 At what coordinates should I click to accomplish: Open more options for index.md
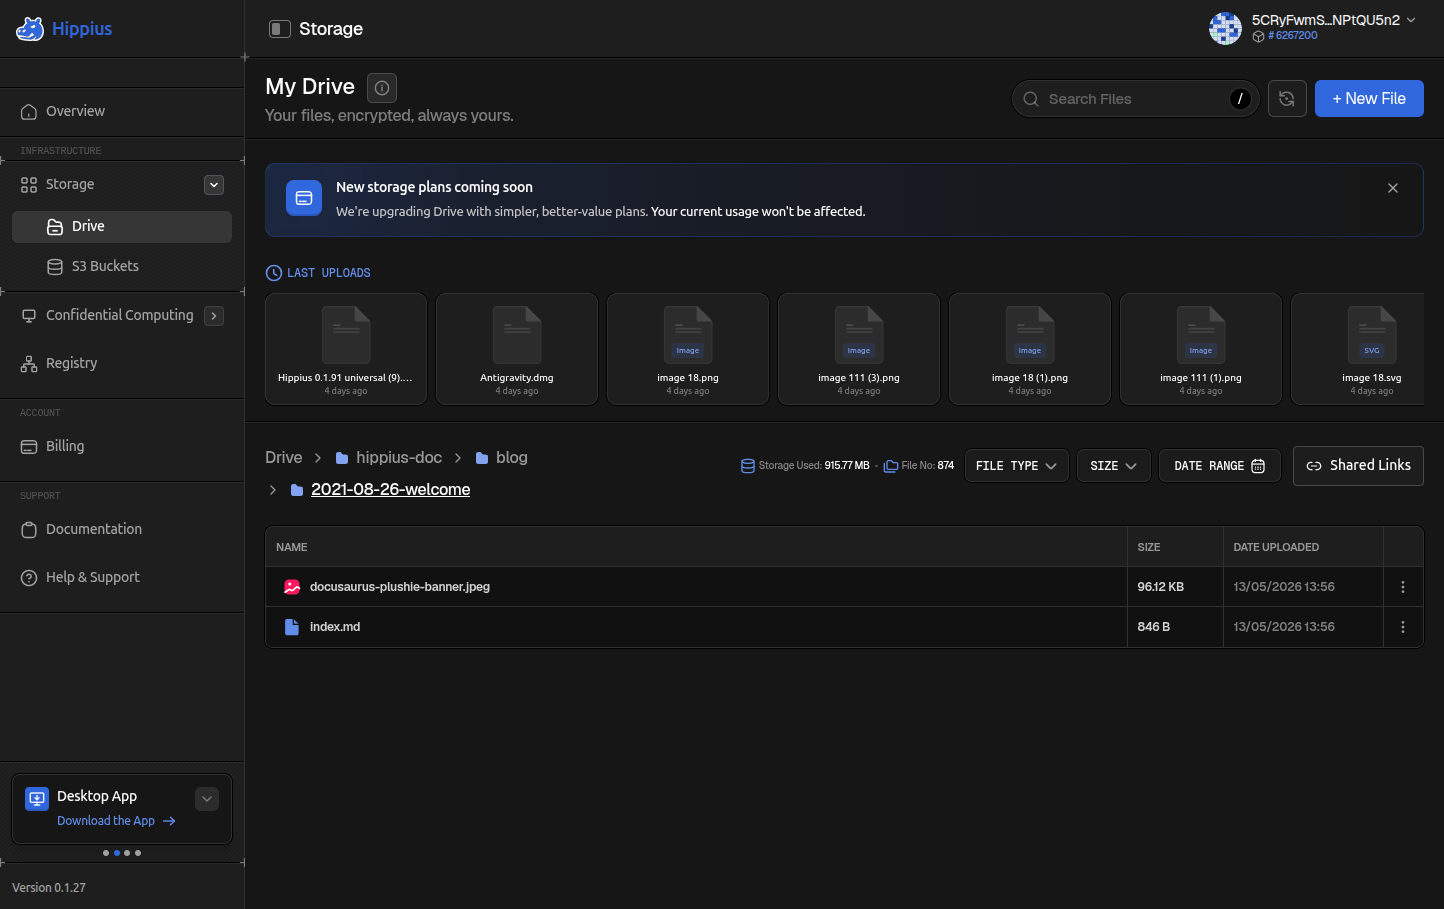coord(1403,627)
